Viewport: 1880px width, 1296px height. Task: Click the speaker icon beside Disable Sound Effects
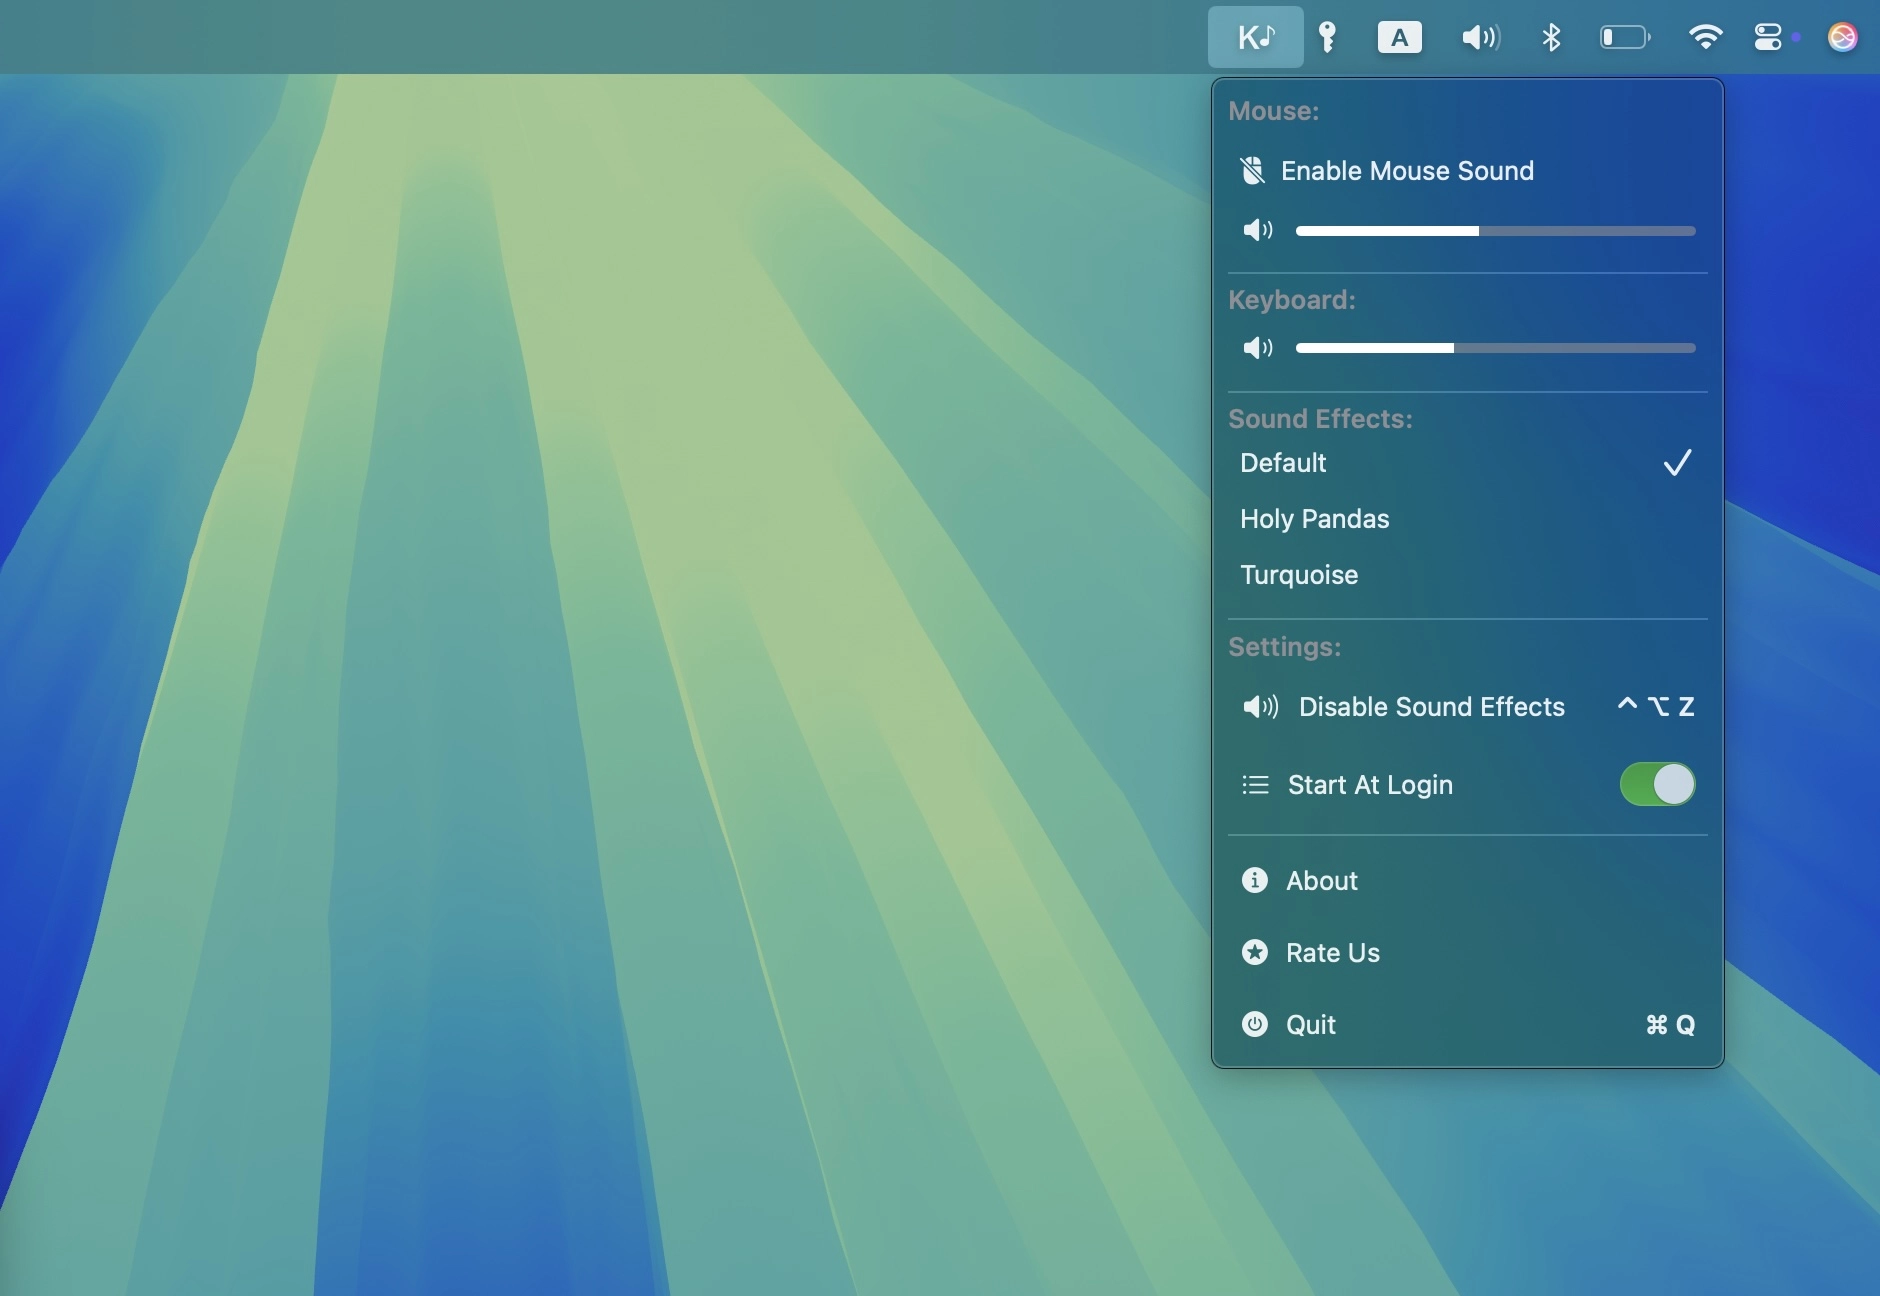click(x=1259, y=707)
